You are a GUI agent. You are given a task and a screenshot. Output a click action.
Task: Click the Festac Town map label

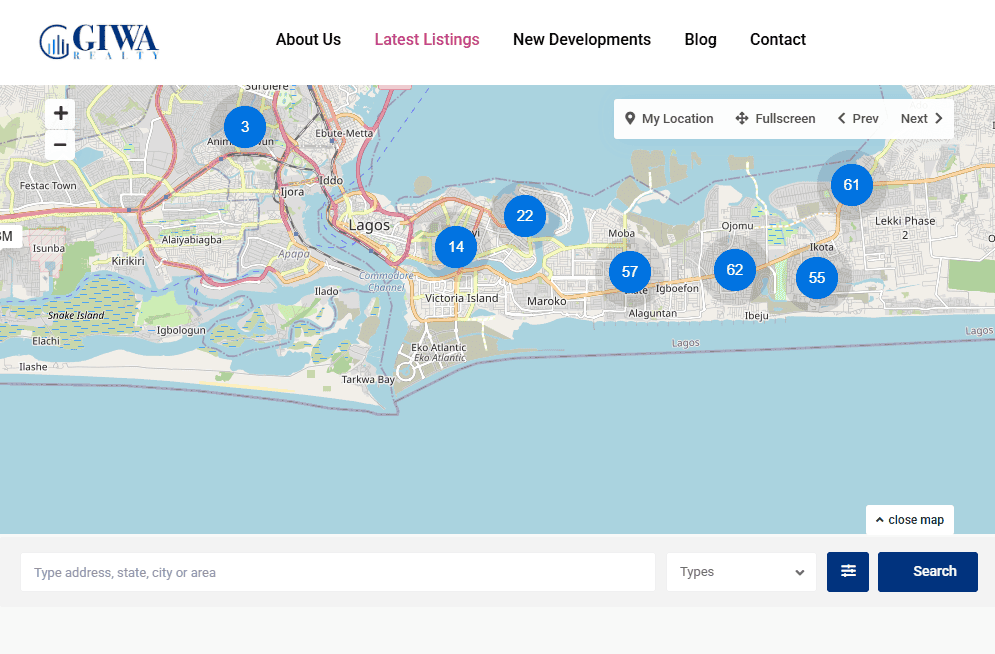[48, 186]
